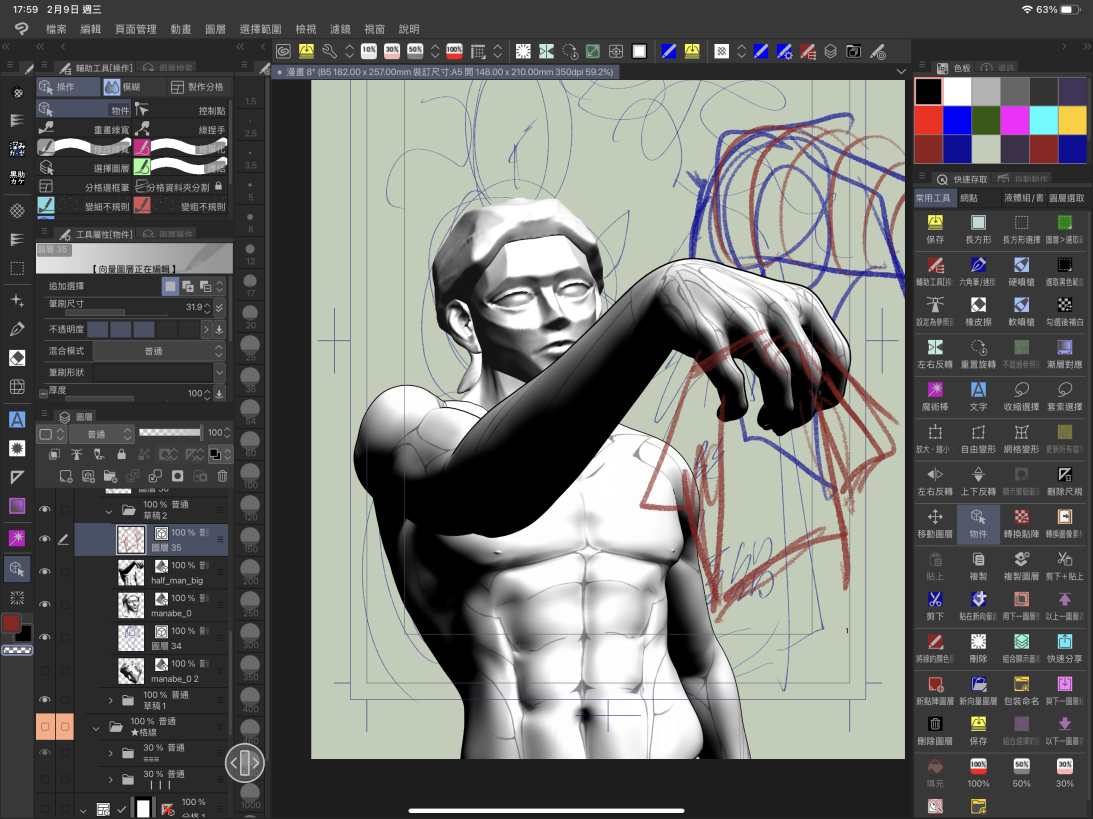Hide the manabe_0 layer
Viewport: 1093px width, 819px height.
coord(45,604)
